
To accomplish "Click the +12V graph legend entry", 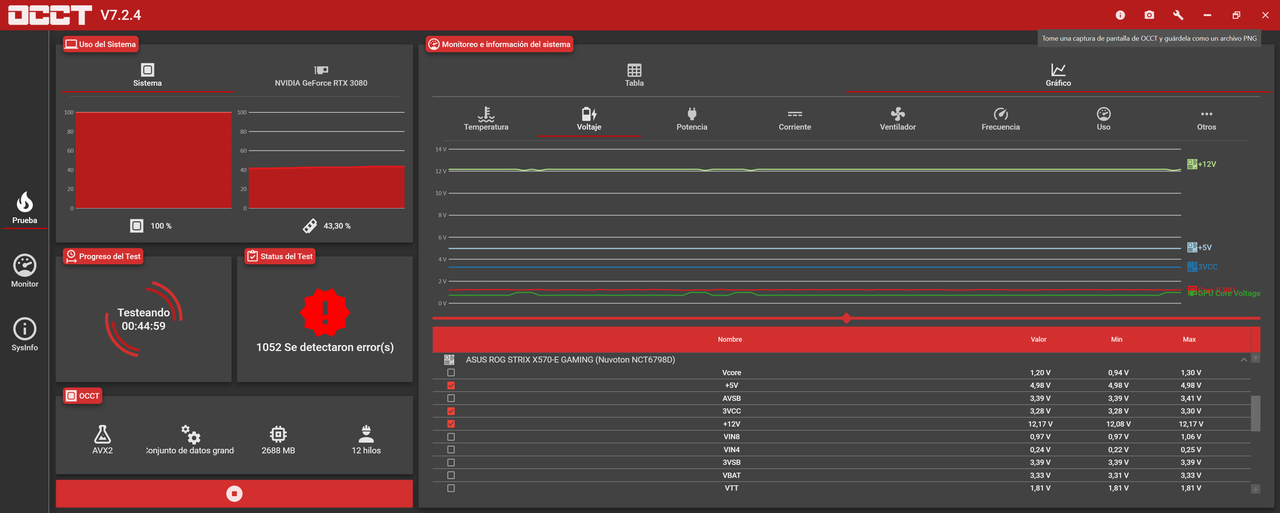I will pyautogui.click(x=1201, y=164).
